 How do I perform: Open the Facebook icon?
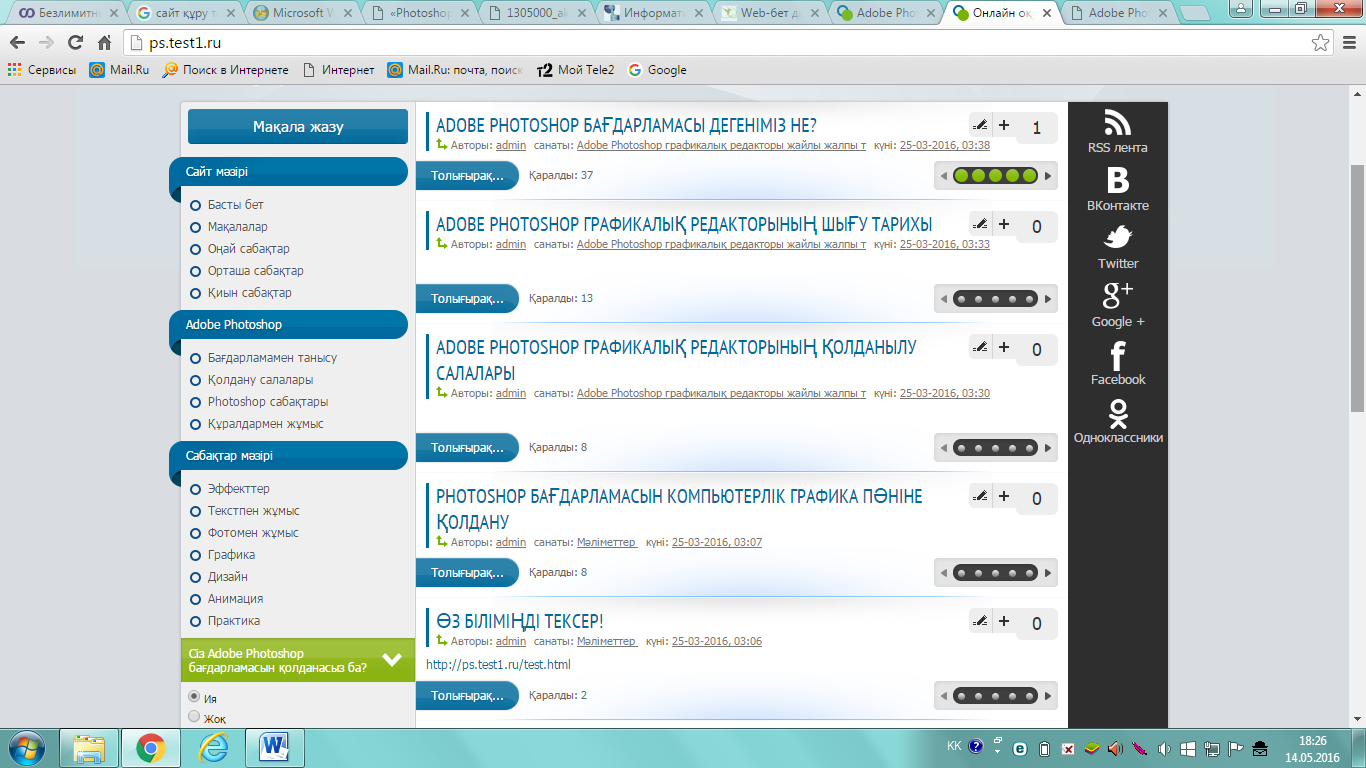coord(1117,355)
